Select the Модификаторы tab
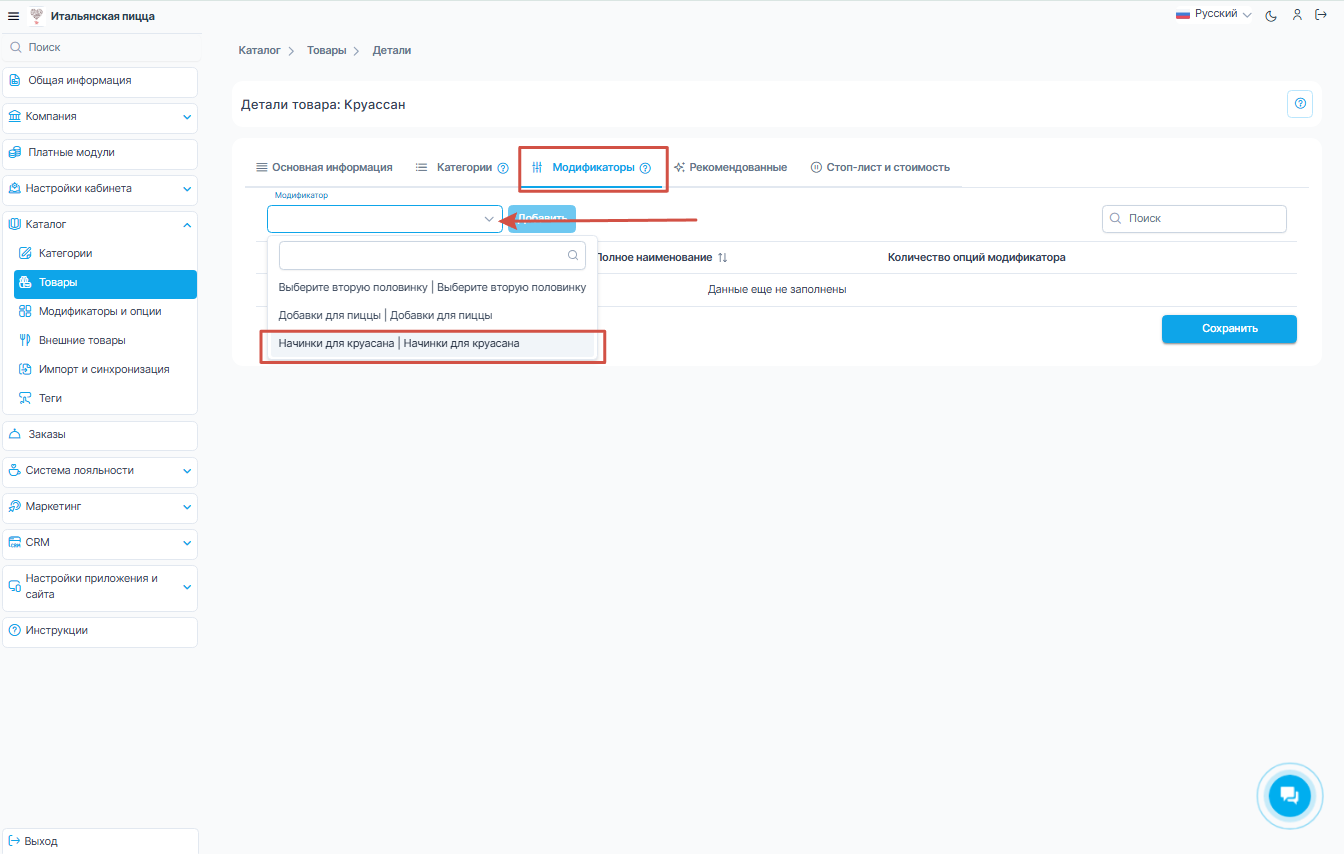The image size is (1344, 854). (592, 167)
